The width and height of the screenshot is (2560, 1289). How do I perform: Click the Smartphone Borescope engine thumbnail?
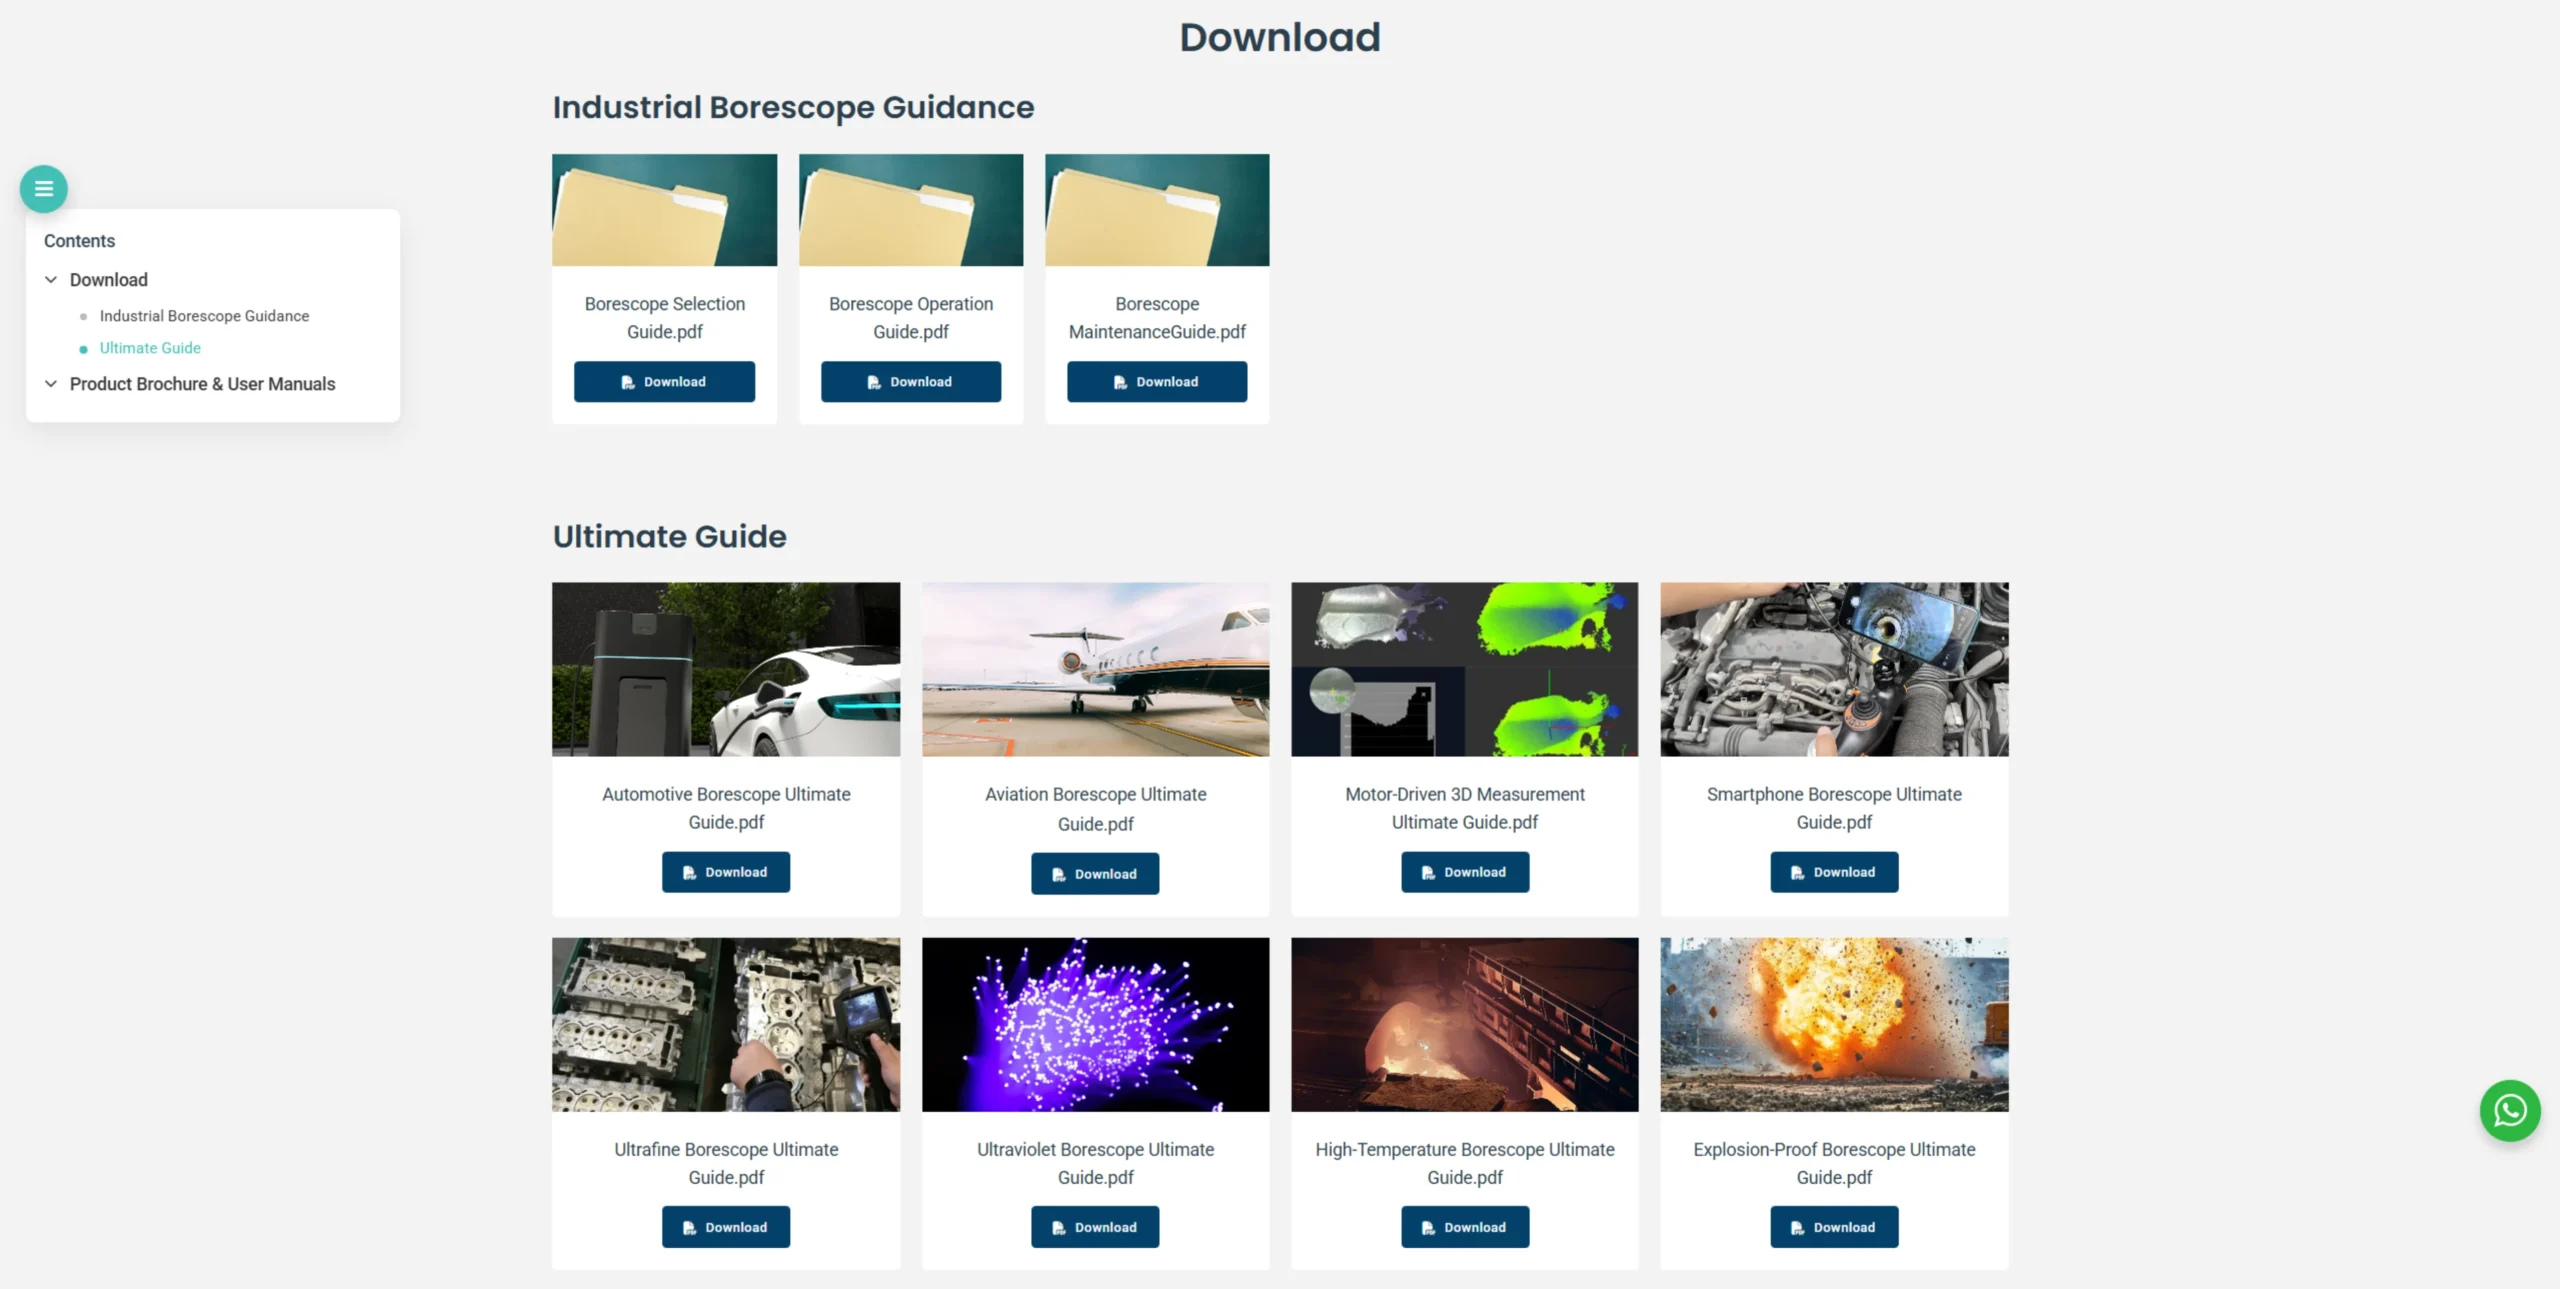click(1834, 669)
